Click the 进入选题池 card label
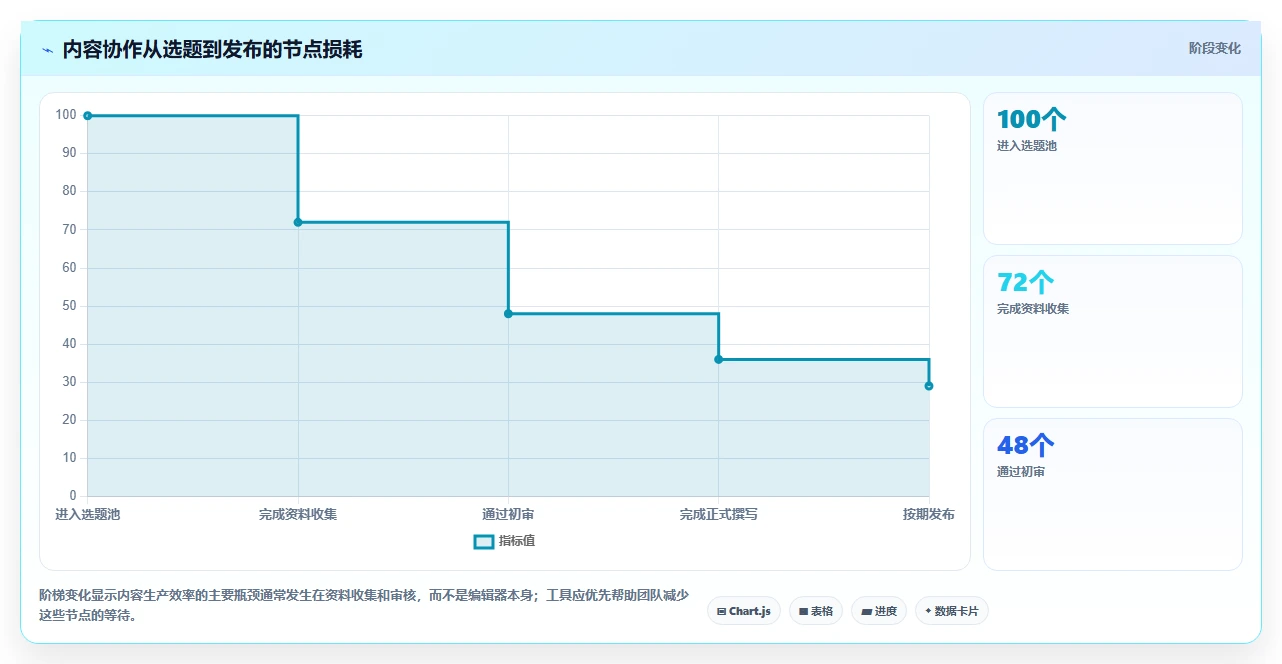 pos(1027,146)
